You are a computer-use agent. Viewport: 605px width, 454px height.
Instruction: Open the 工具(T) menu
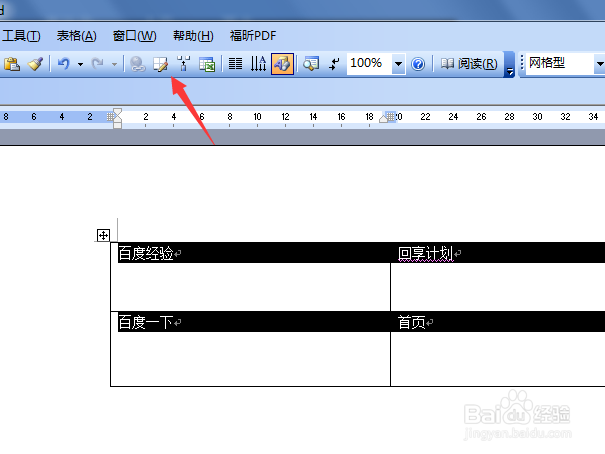(x=21, y=36)
